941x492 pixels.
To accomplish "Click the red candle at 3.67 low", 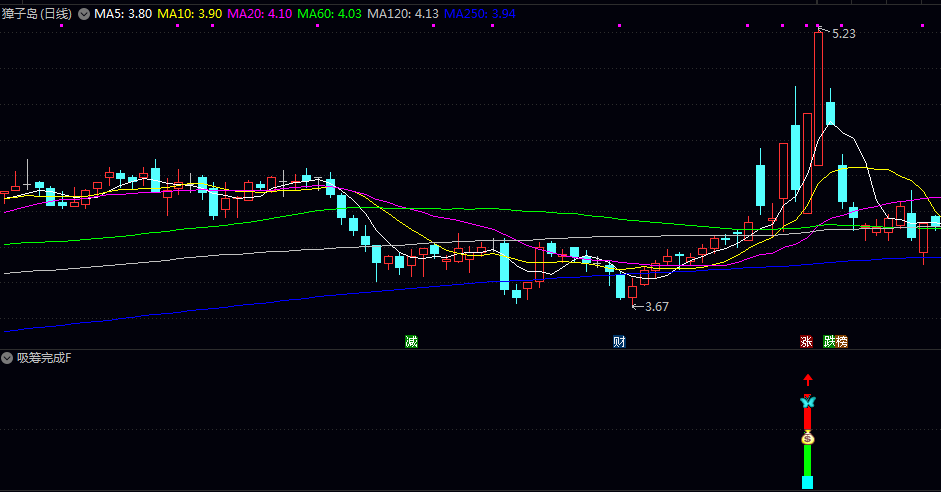I will [633, 292].
